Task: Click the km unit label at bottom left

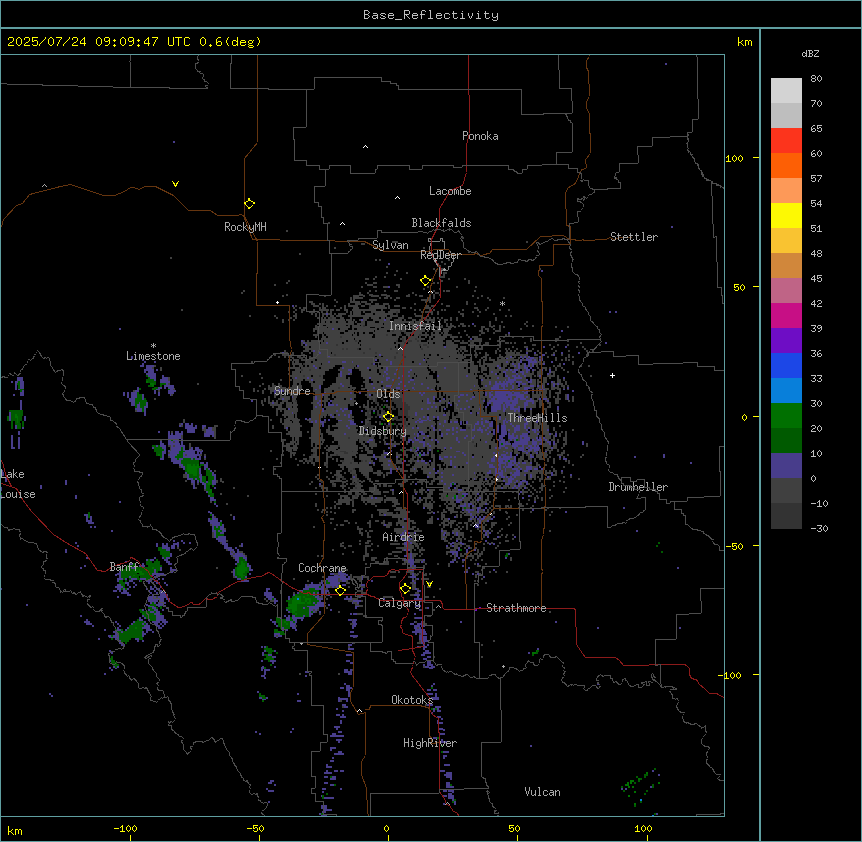Action: pyautogui.click(x=15, y=831)
